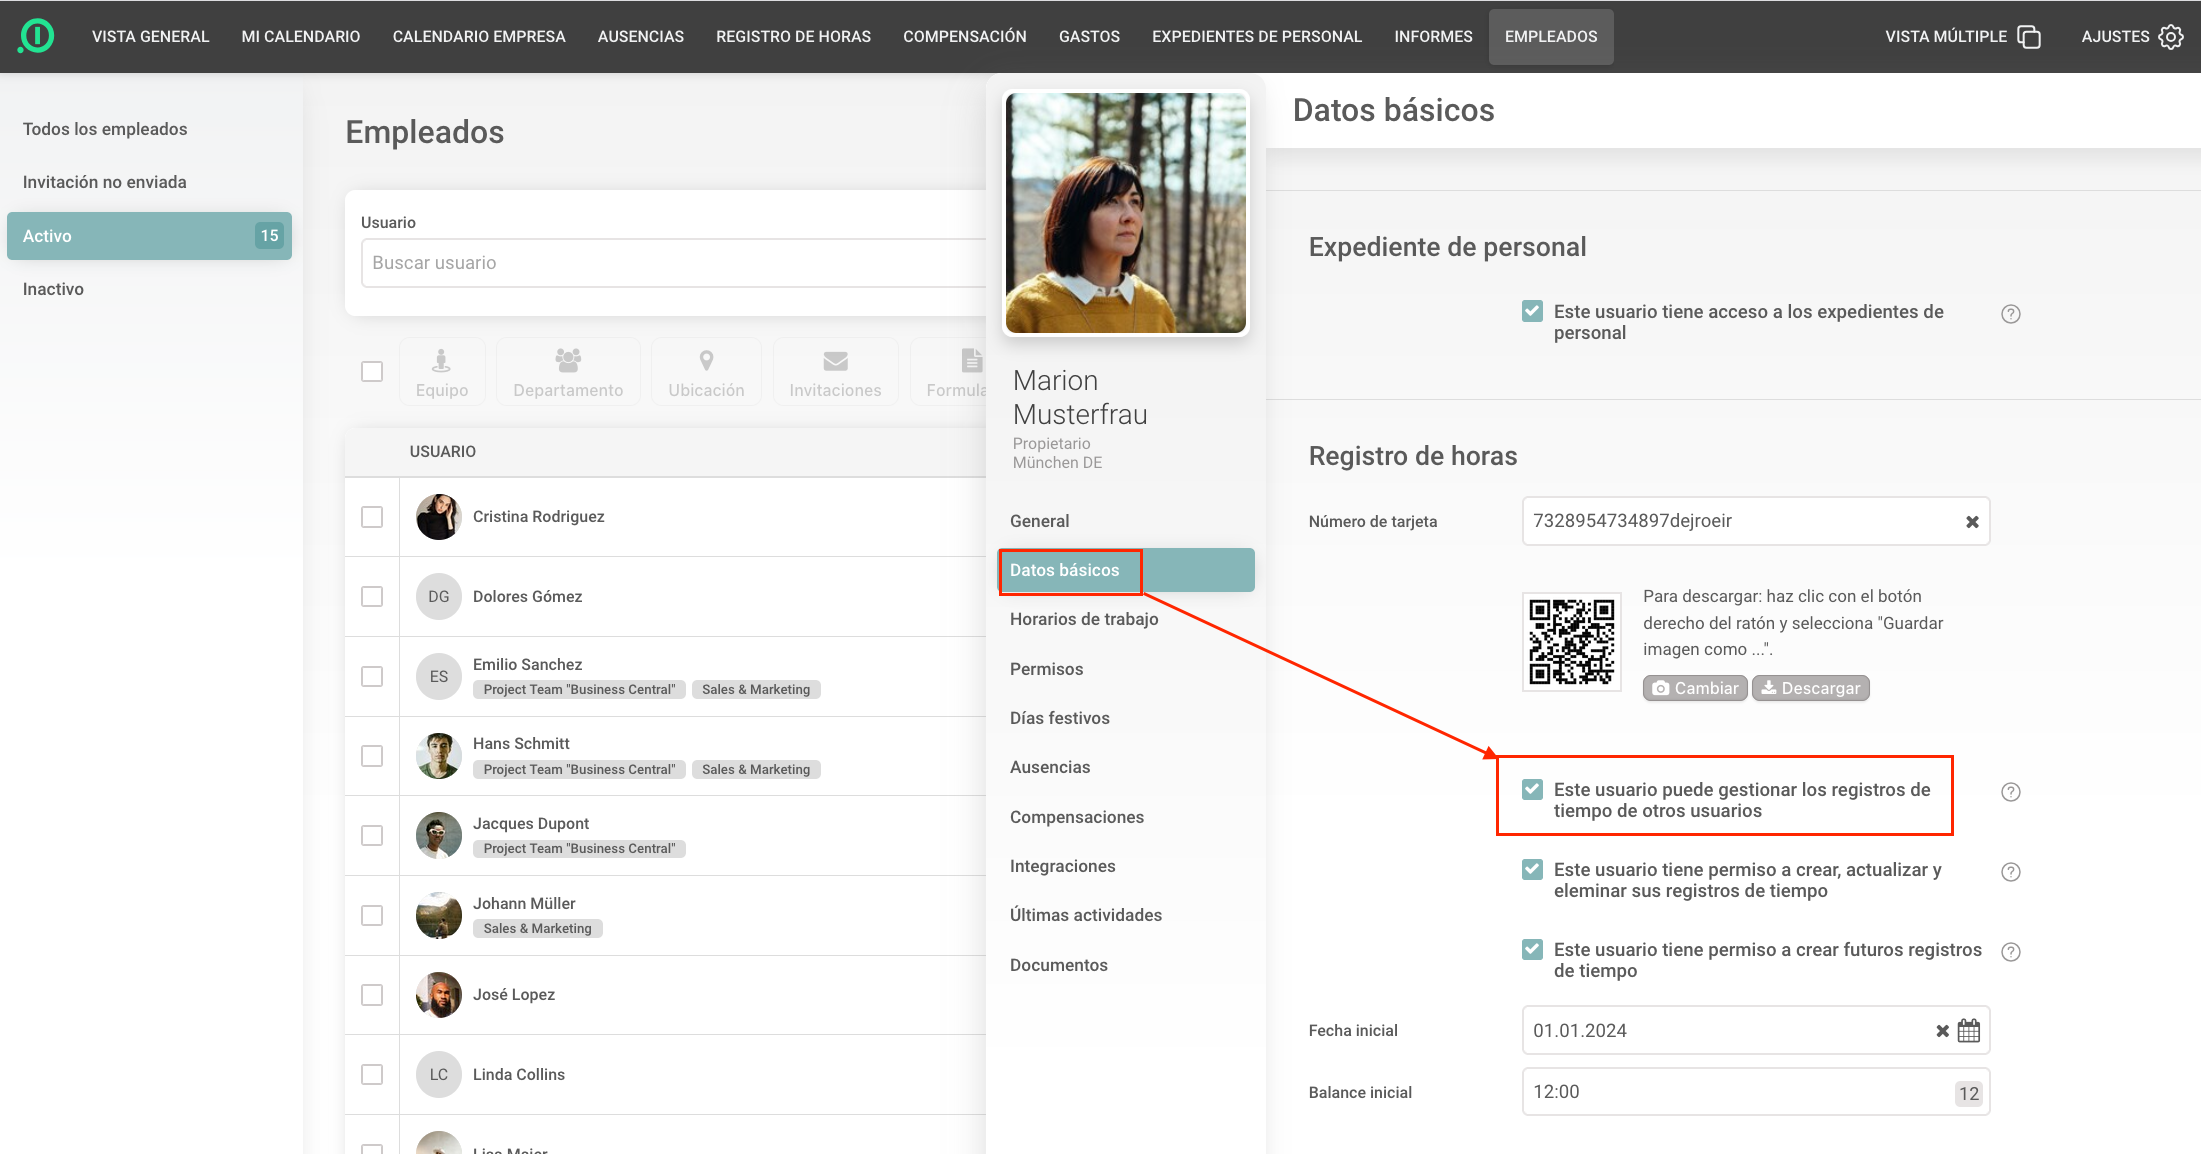Click Hans Schmitt's avatar photo
The width and height of the screenshot is (2201, 1154).
(438, 756)
